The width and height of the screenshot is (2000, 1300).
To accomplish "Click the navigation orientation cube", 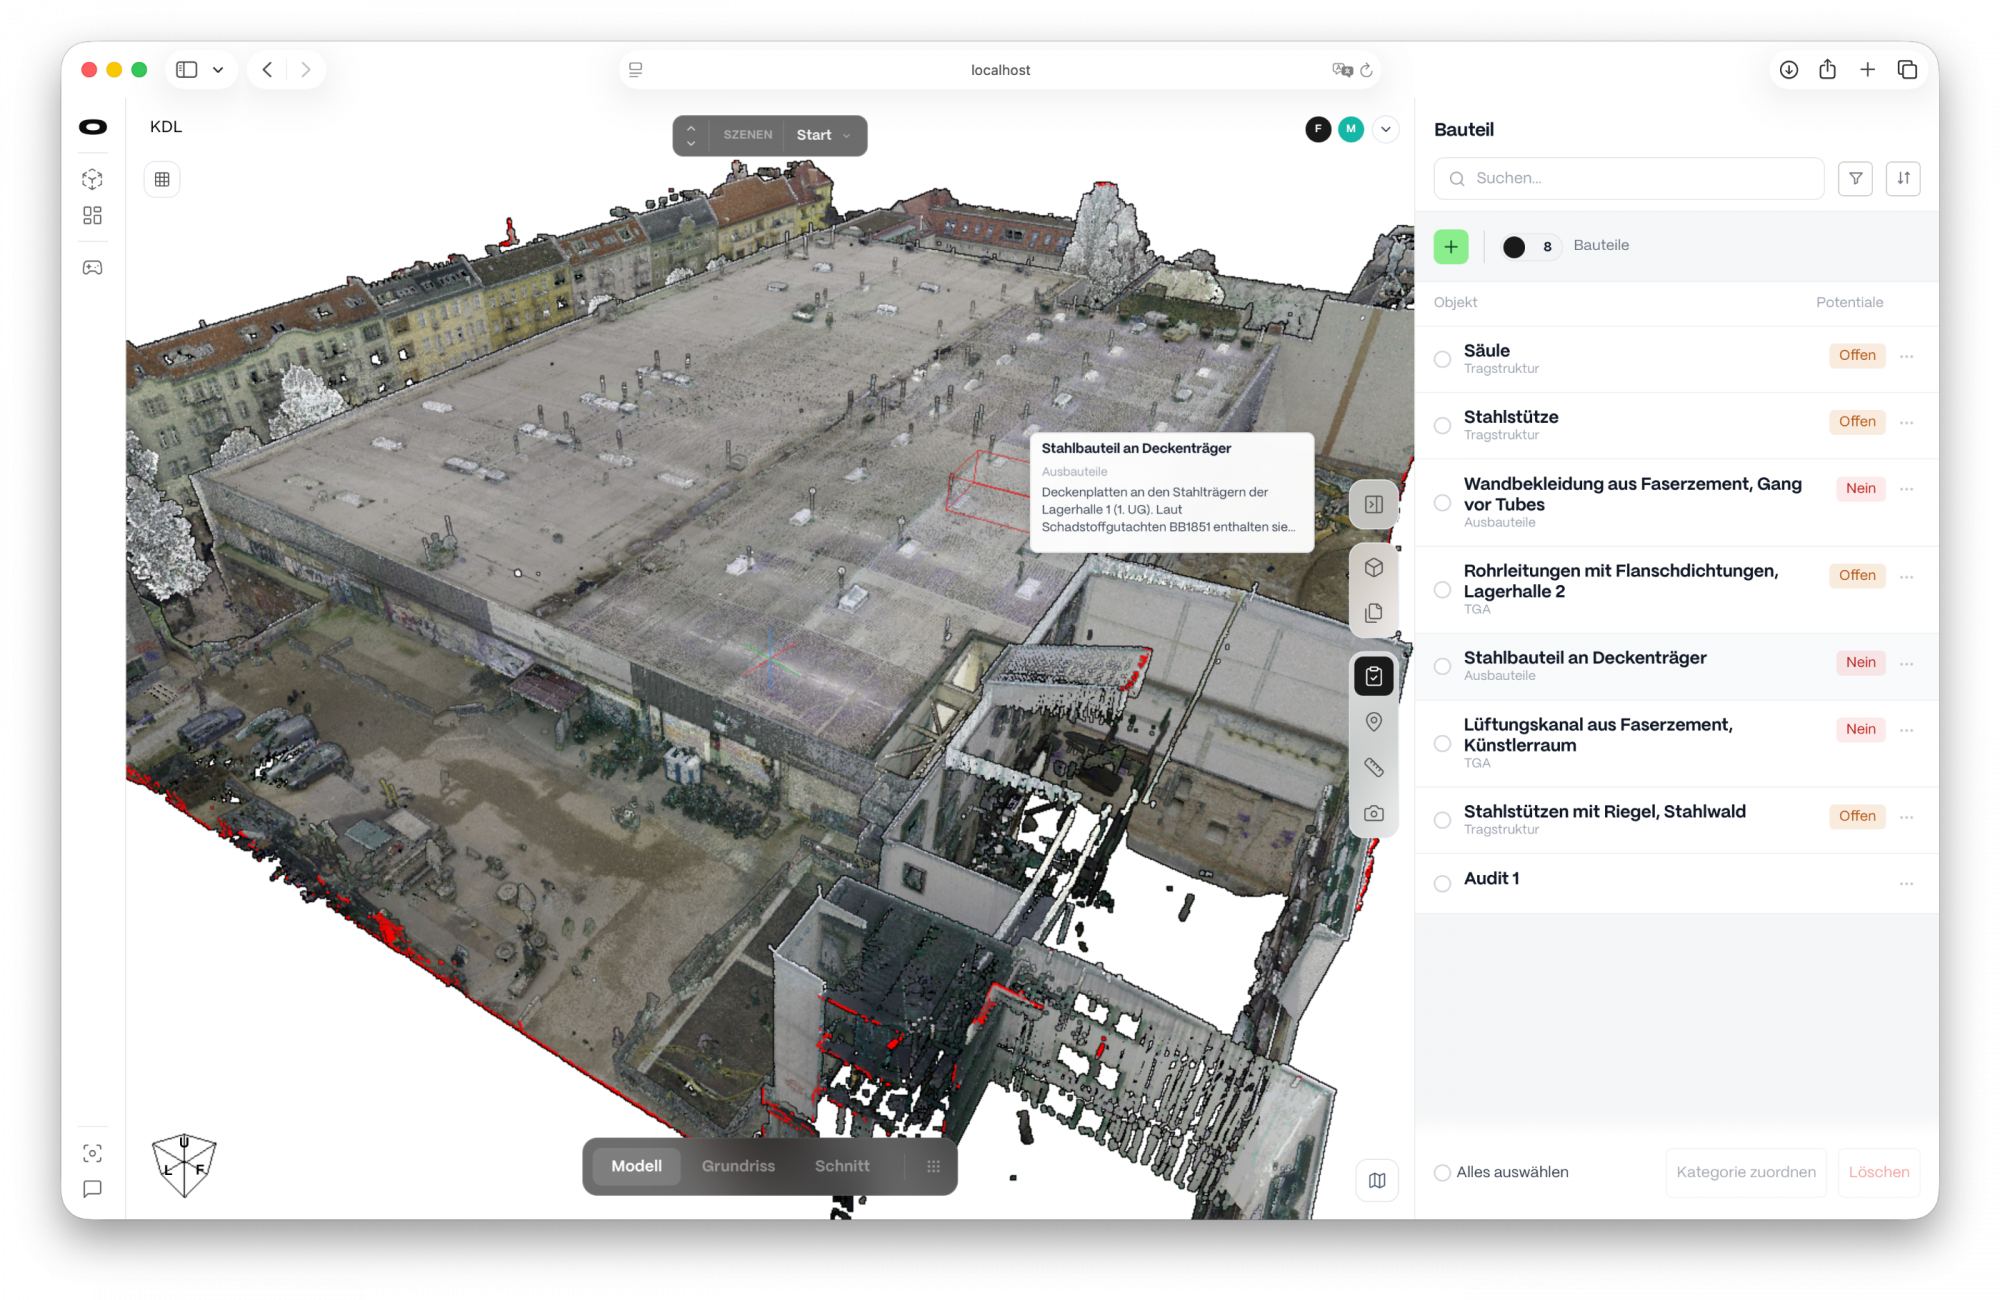I will (x=184, y=1165).
